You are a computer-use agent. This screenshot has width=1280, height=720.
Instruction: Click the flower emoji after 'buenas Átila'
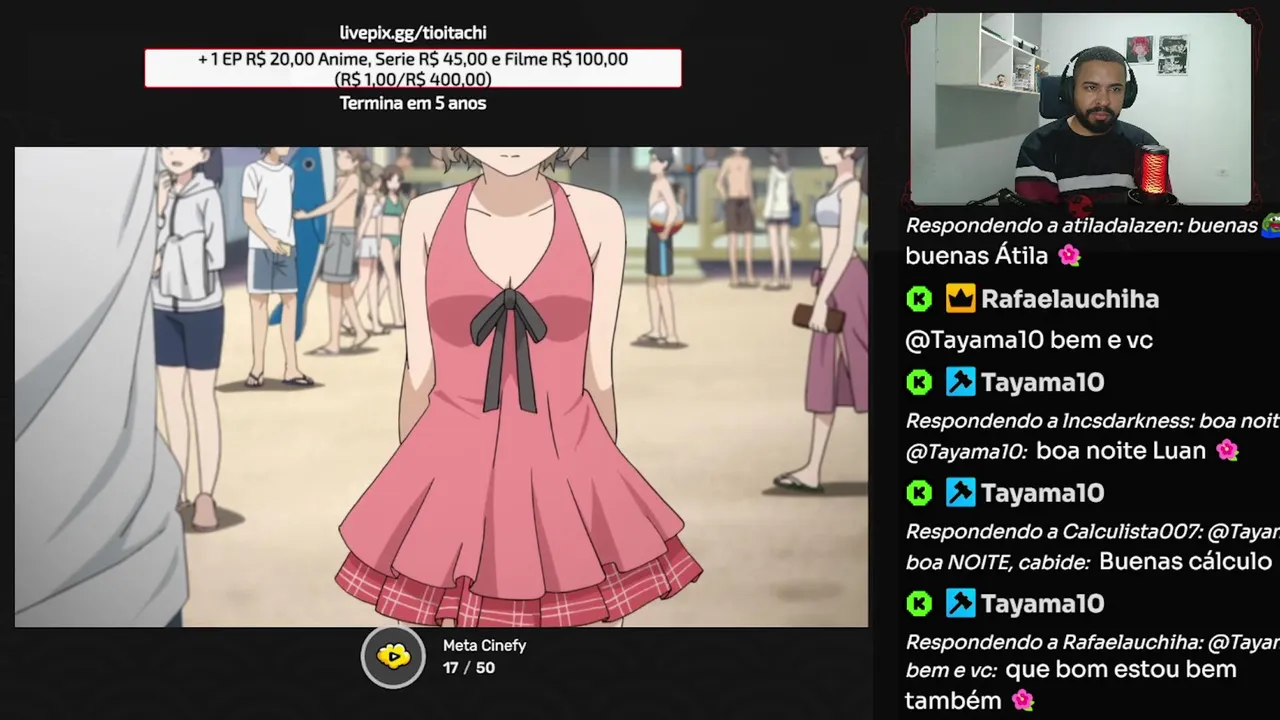[x=1069, y=256]
